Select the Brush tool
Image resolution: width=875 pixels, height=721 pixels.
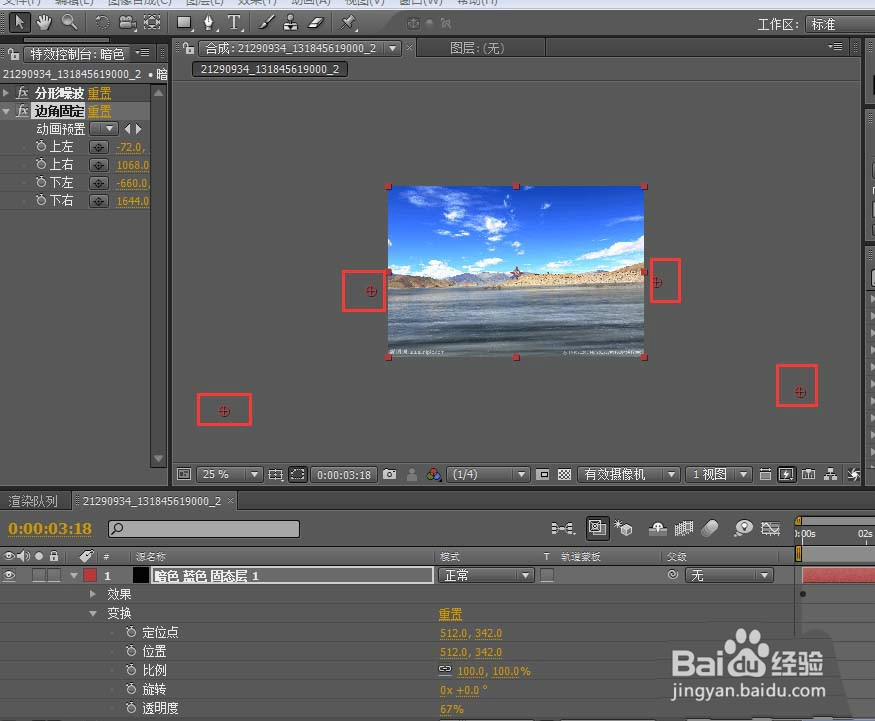click(x=266, y=22)
